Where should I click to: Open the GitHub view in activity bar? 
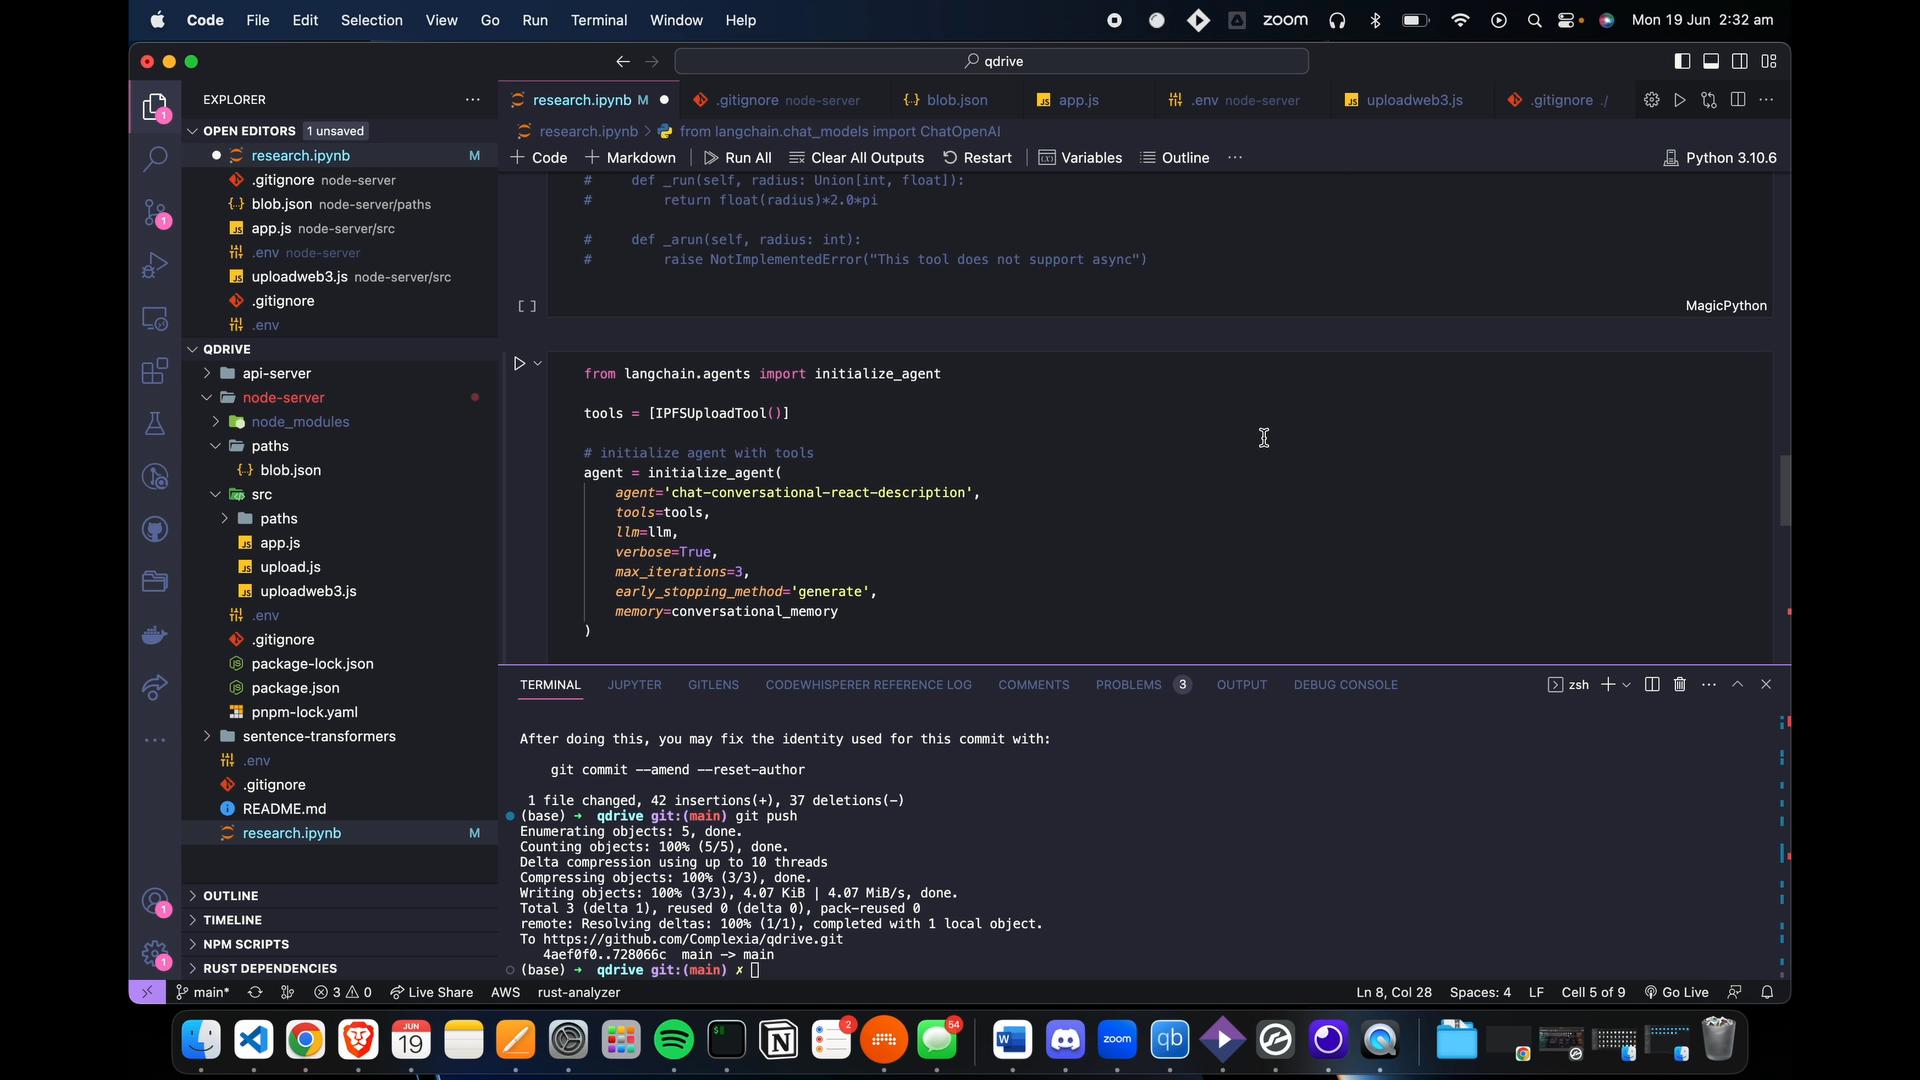[x=155, y=529]
